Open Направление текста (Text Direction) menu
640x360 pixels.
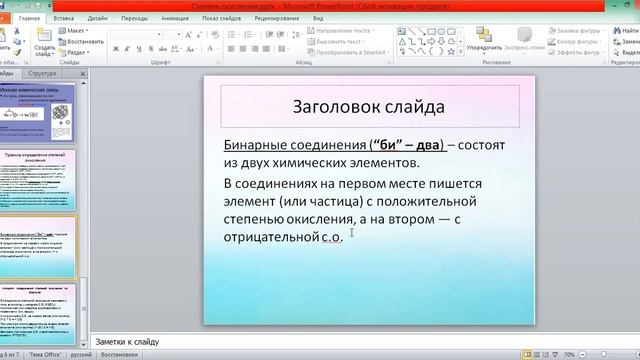click(x=341, y=31)
